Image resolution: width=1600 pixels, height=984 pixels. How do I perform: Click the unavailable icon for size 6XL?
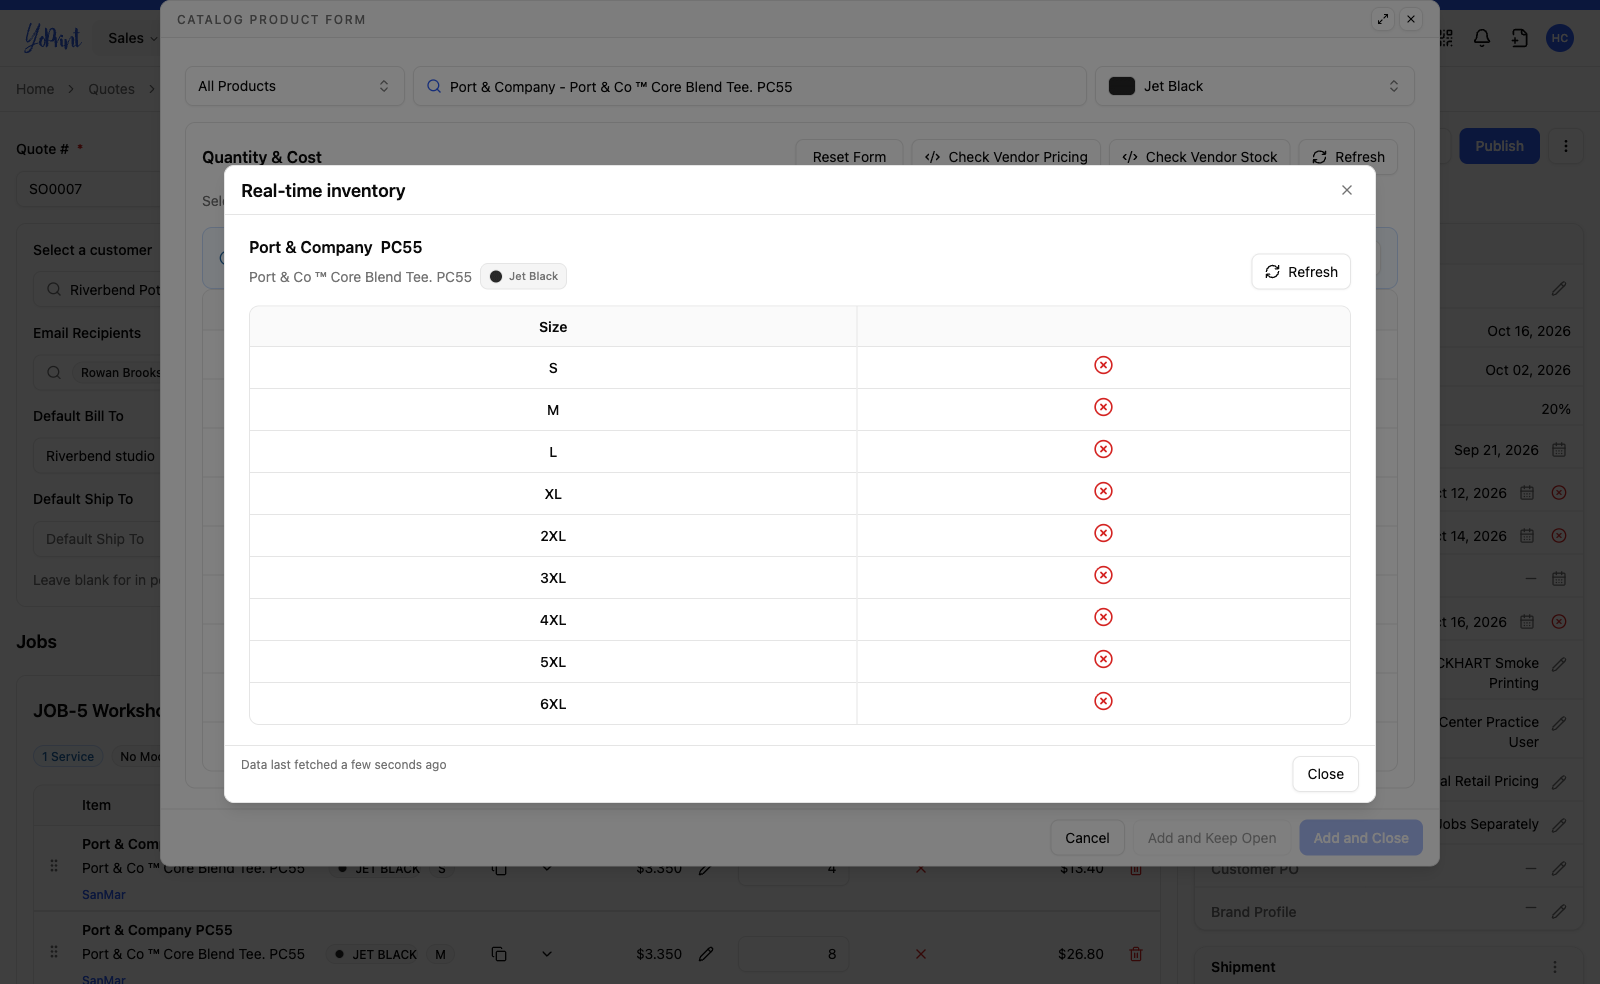pos(1103,701)
